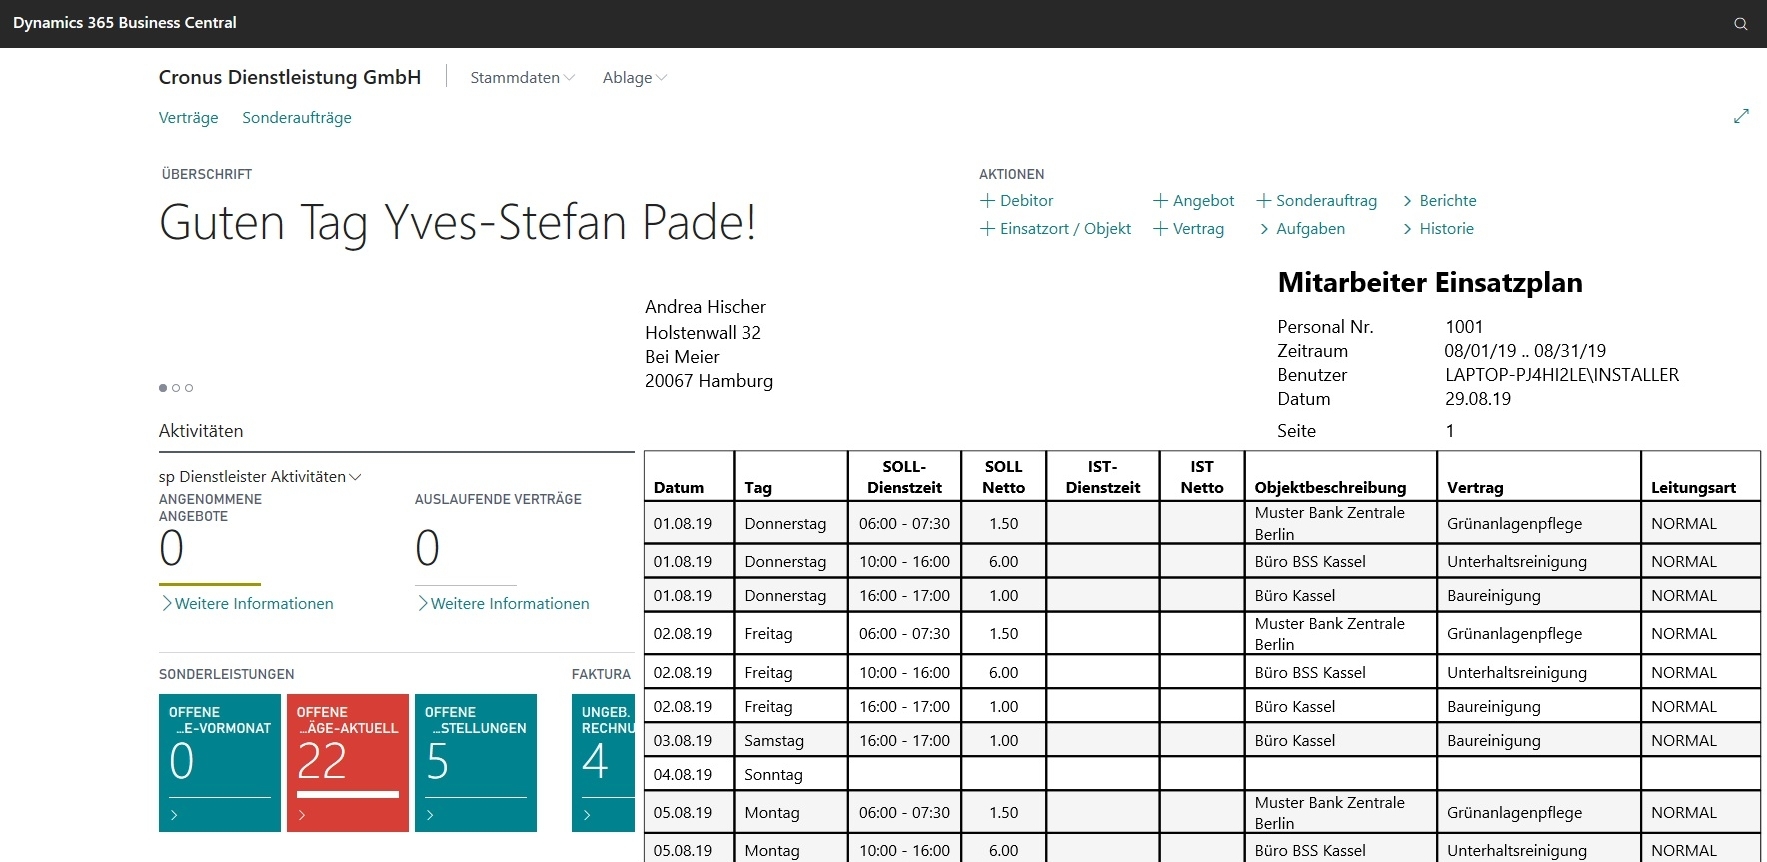The height and width of the screenshot is (862, 1767).
Task: Click arrow on Offene E-Vormonat tile
Action: click(x=175, y=815)
